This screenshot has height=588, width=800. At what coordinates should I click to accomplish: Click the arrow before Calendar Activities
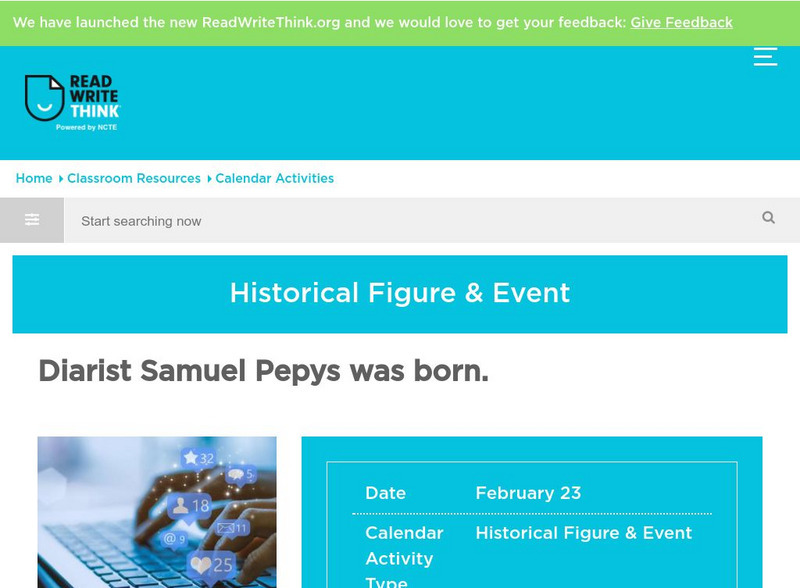(x=209, y=179)
